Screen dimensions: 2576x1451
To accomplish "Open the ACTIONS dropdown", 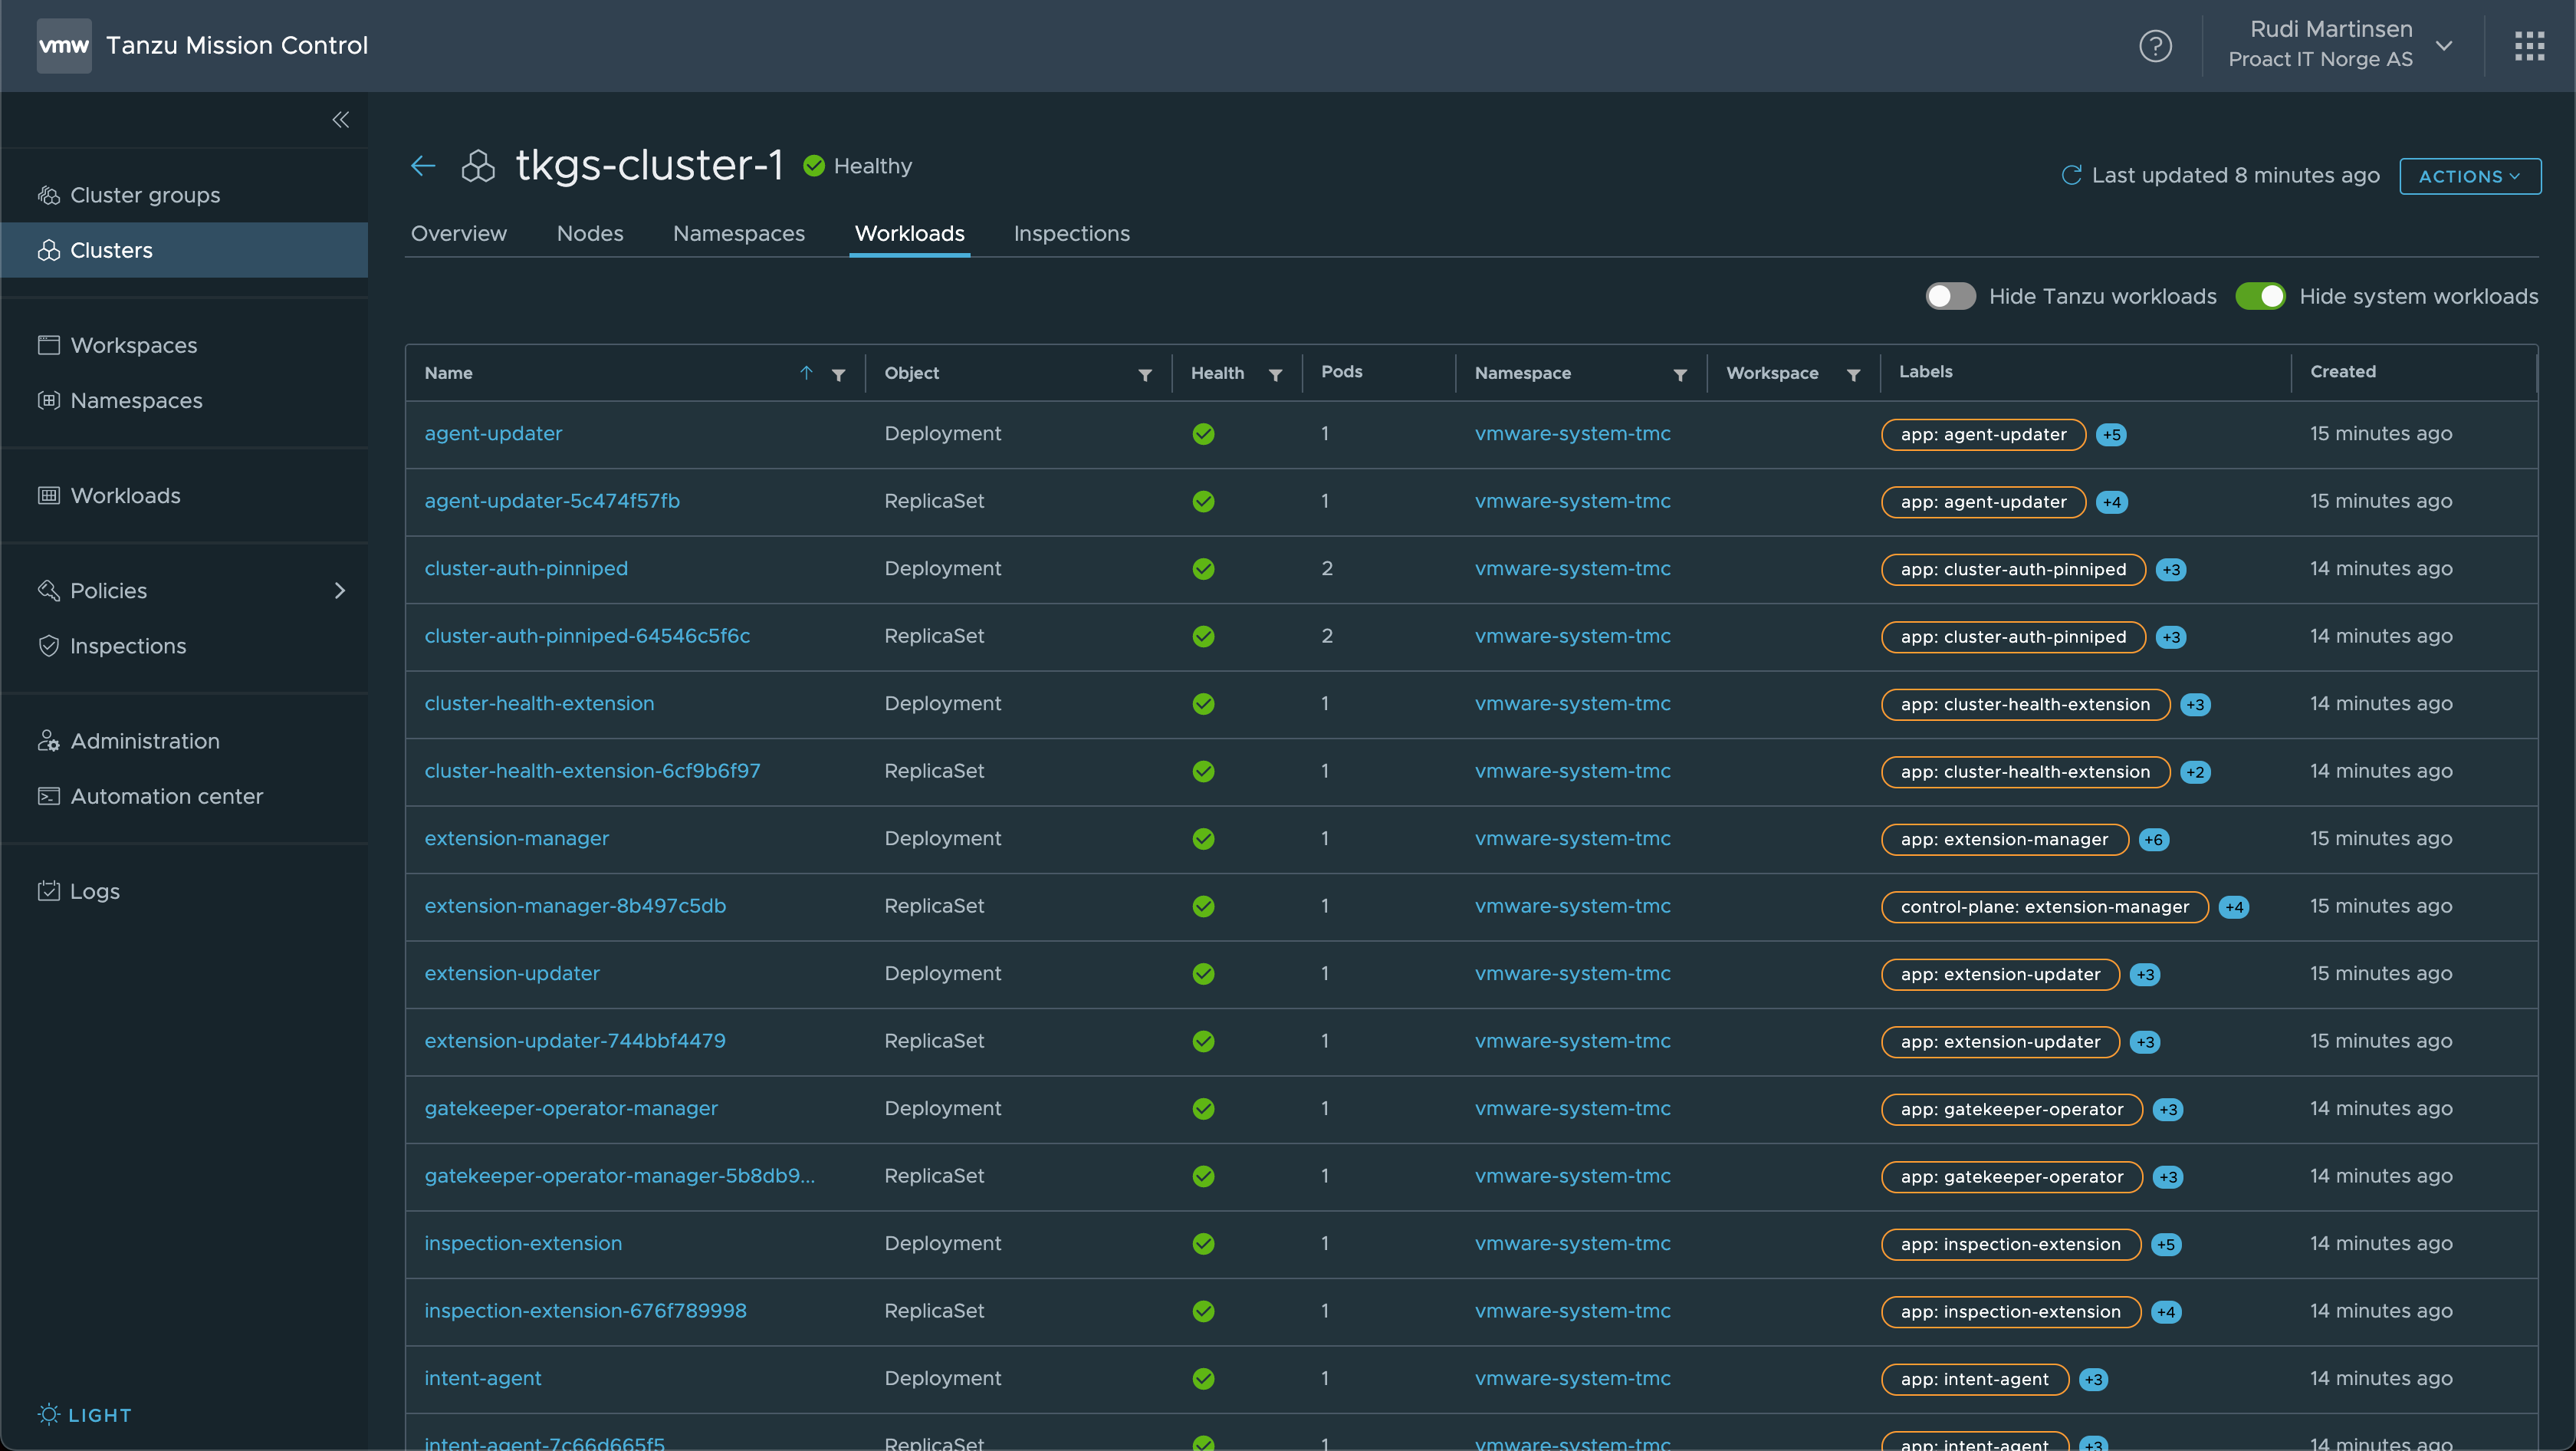I will click(2470, 176).
